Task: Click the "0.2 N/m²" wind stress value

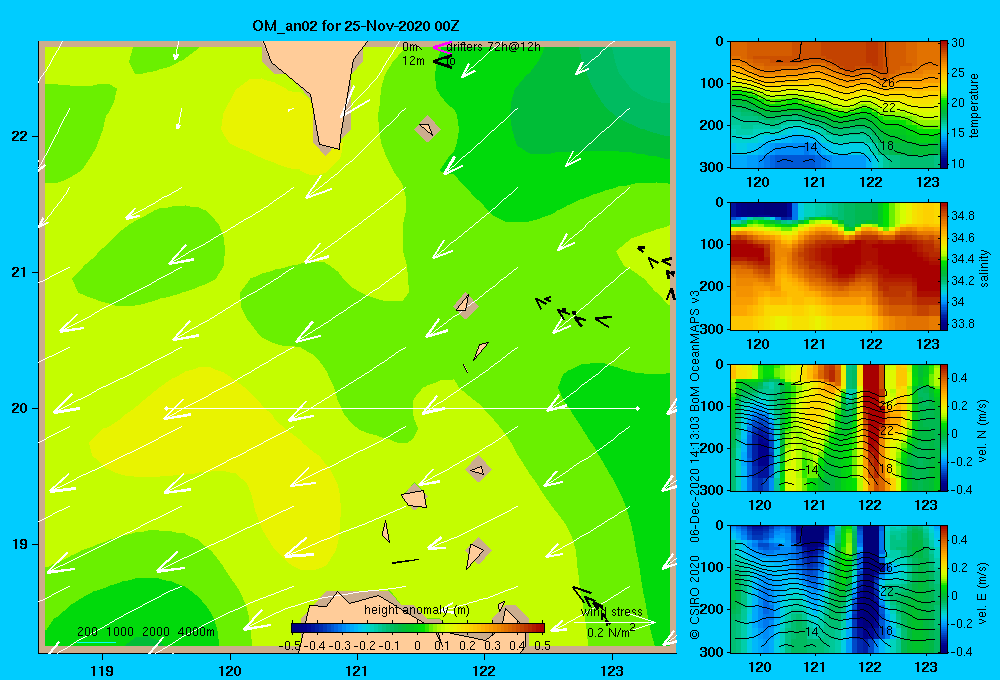Action: (x=611, y=632)
